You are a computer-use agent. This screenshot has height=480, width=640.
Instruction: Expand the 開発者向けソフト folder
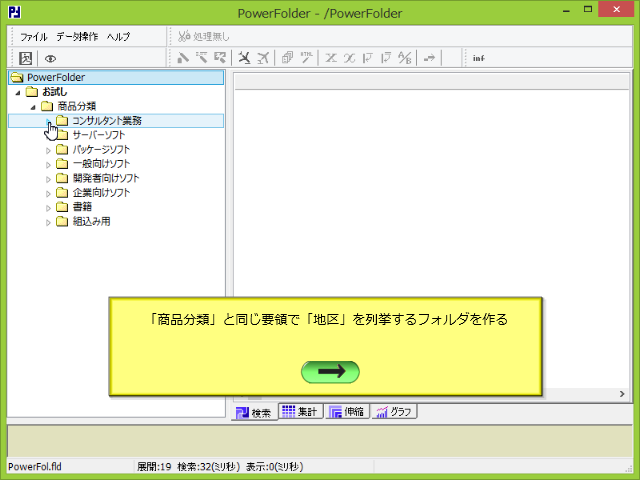(48, 179)
